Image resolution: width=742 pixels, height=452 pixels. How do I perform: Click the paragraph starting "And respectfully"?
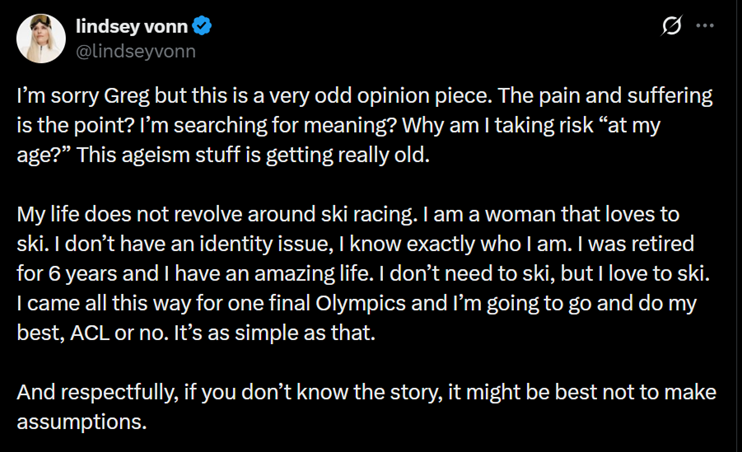click(364, 406)
